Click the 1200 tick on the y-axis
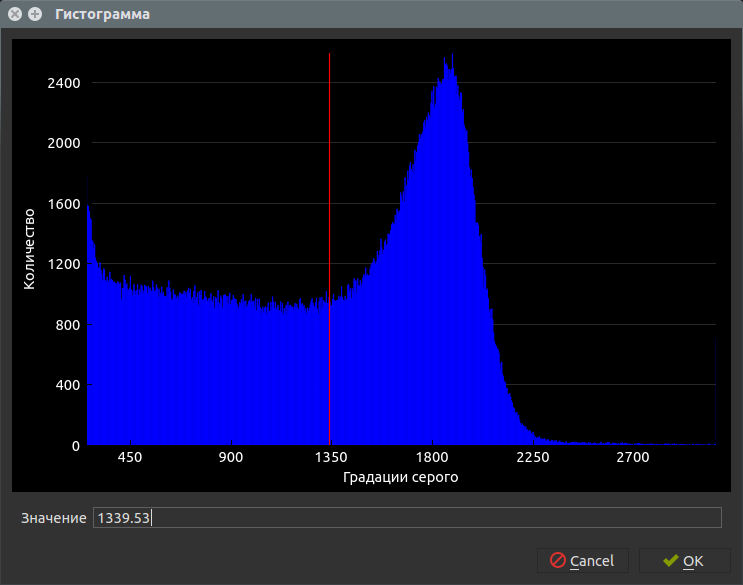 [63, 265]
